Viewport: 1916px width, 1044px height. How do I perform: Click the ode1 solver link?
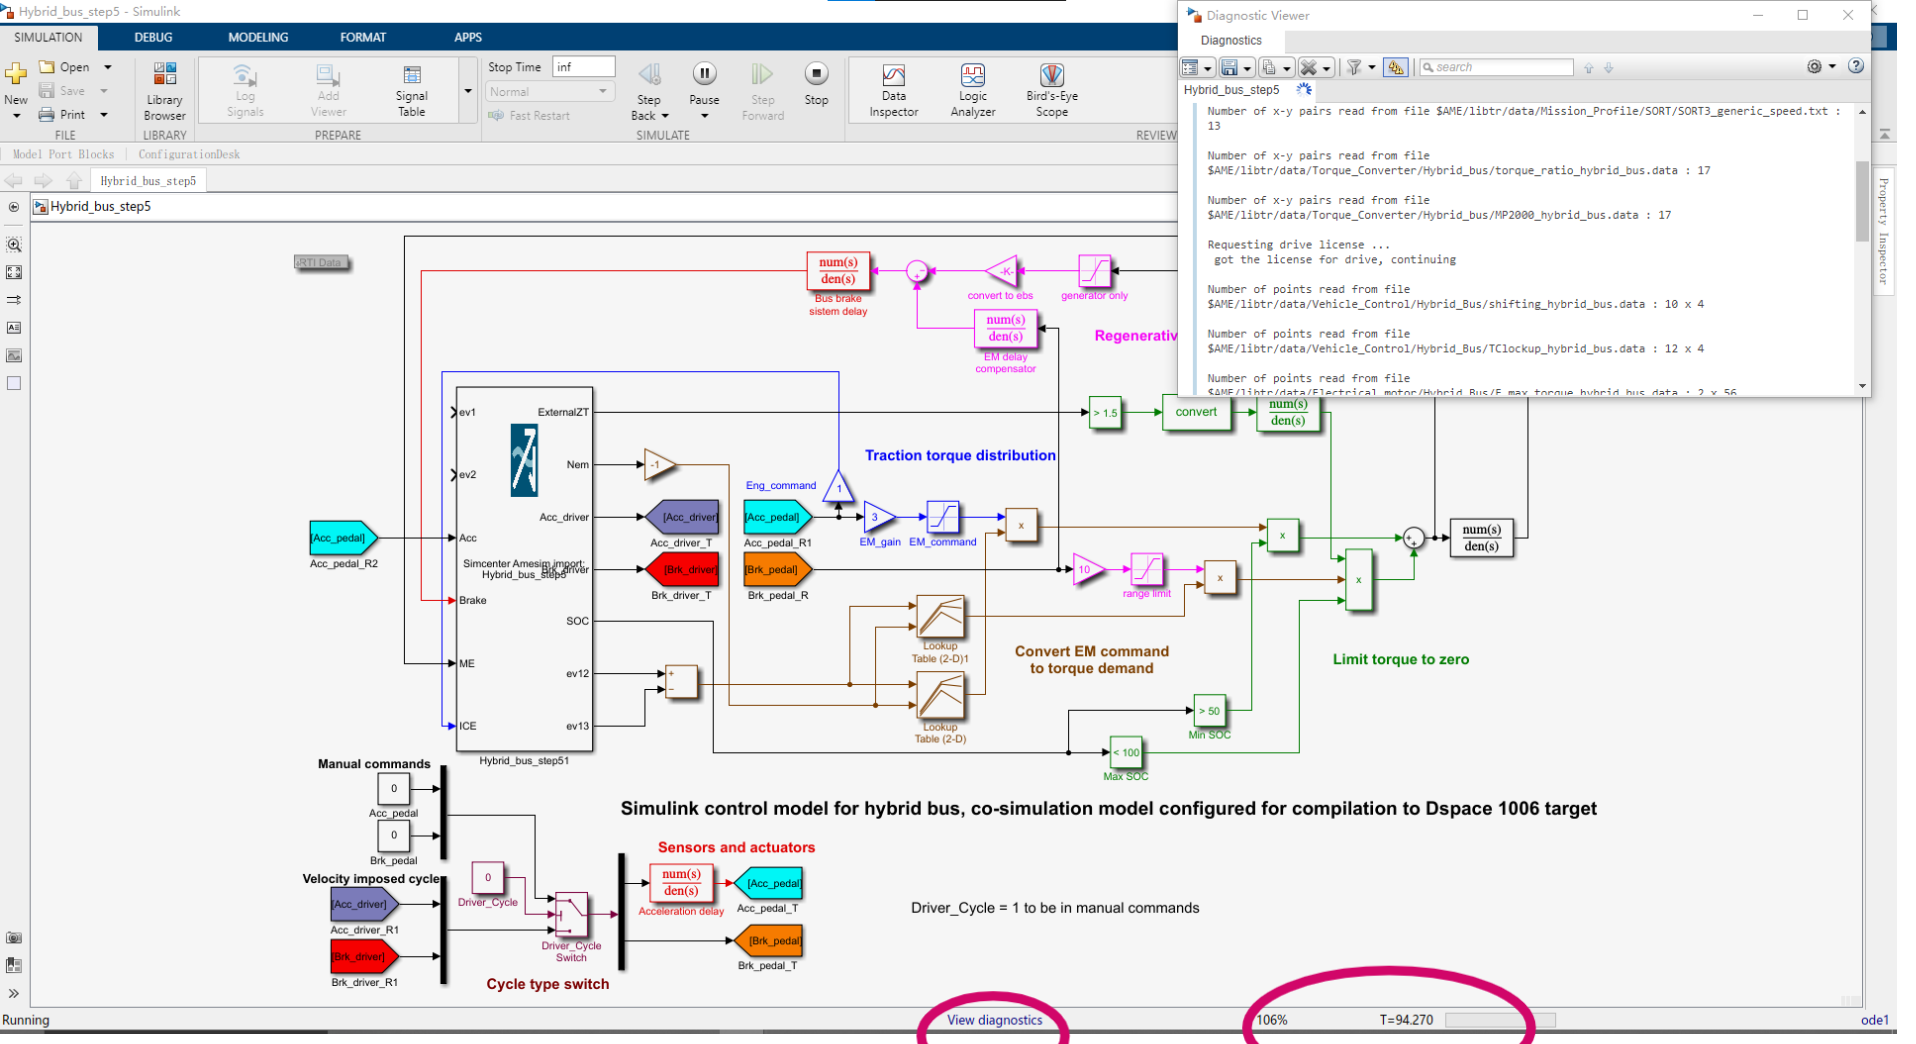[x=1874, y=1020]
